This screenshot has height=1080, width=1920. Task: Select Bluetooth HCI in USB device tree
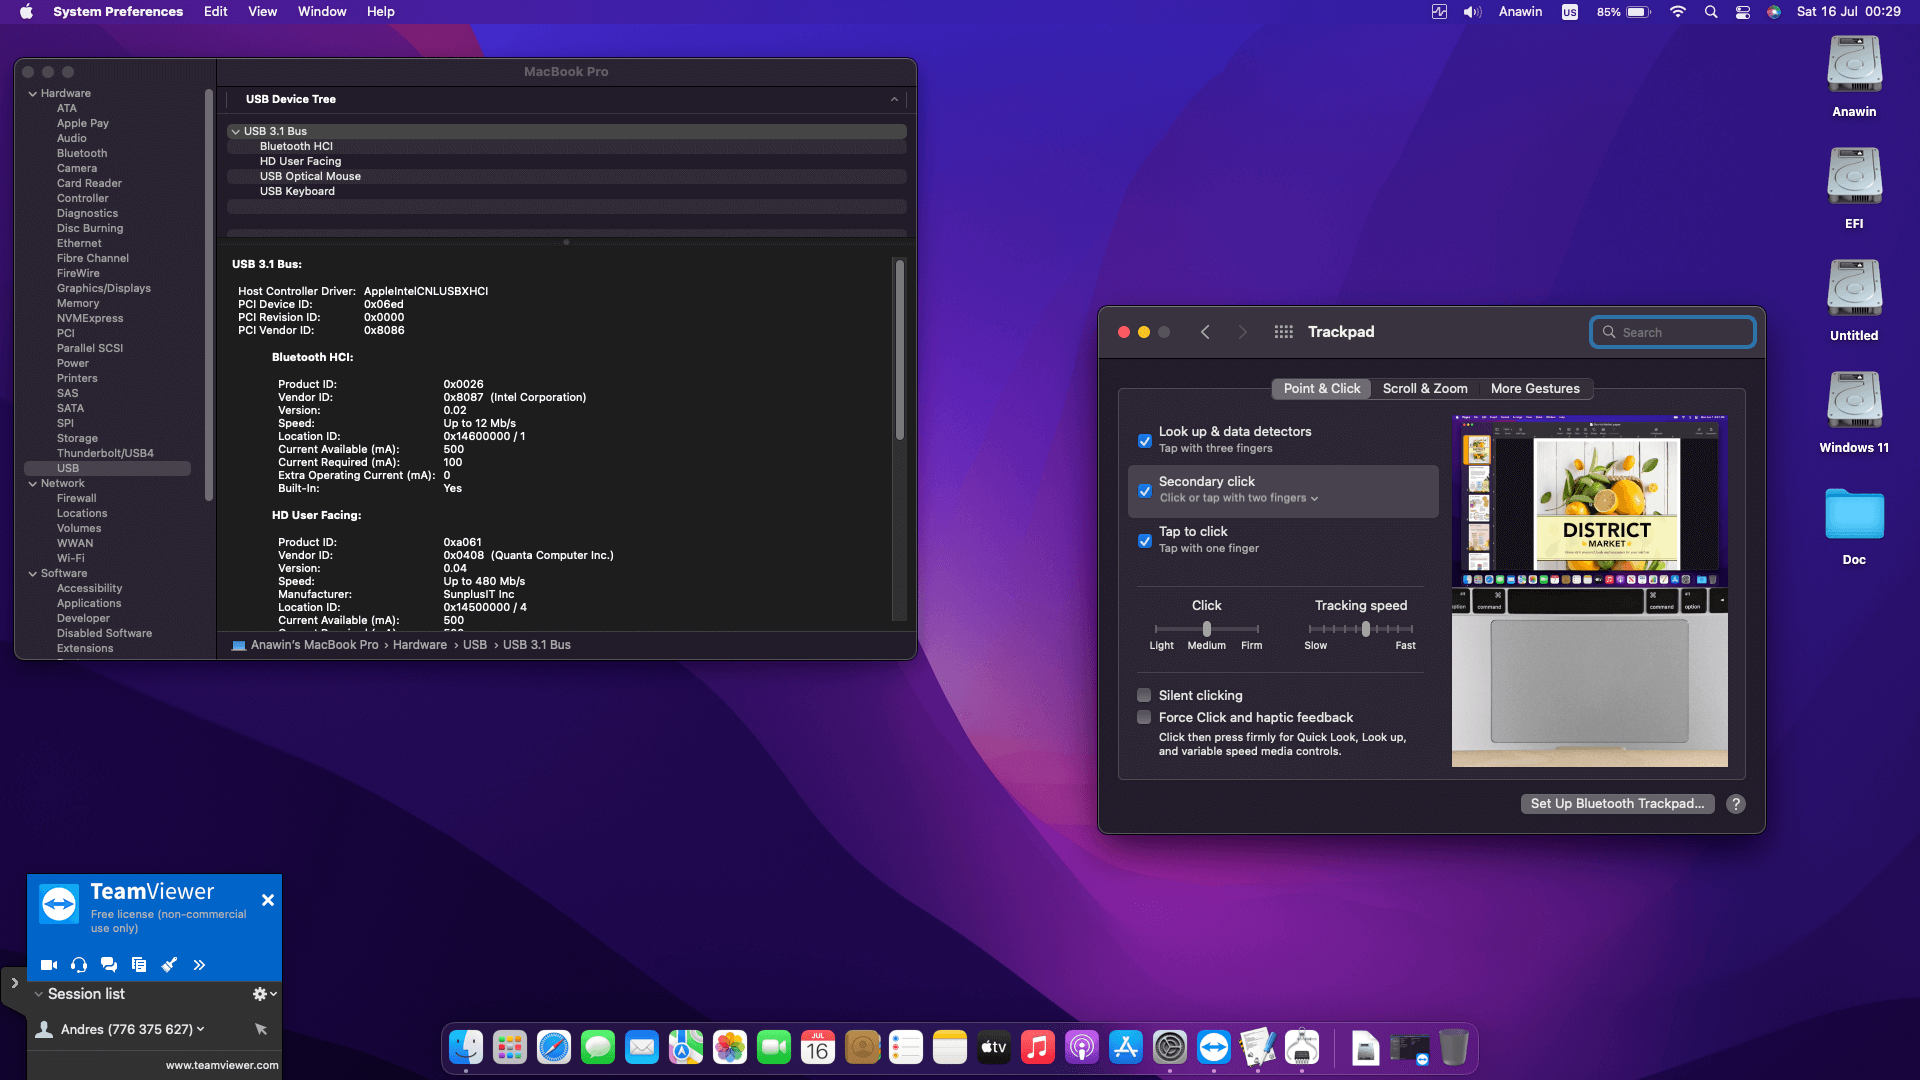coord(296,146)
